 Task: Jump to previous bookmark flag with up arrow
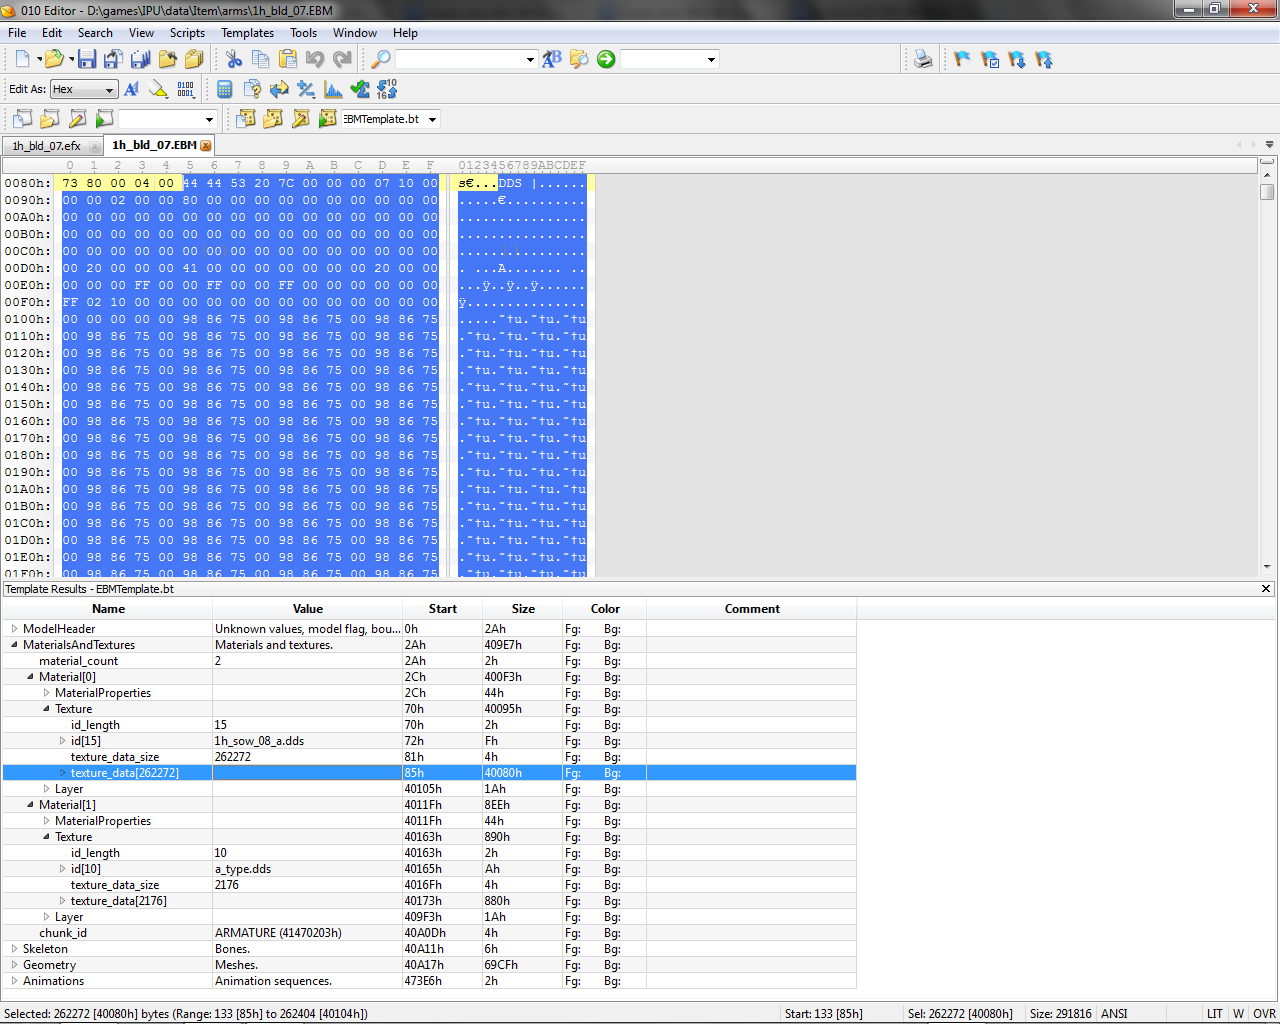1044,59
